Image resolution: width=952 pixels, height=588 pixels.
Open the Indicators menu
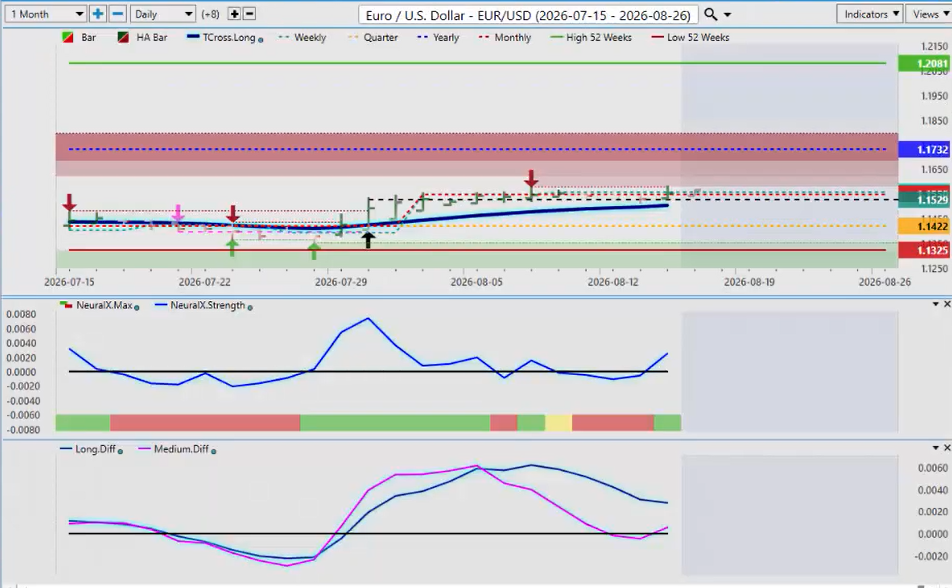871,14
